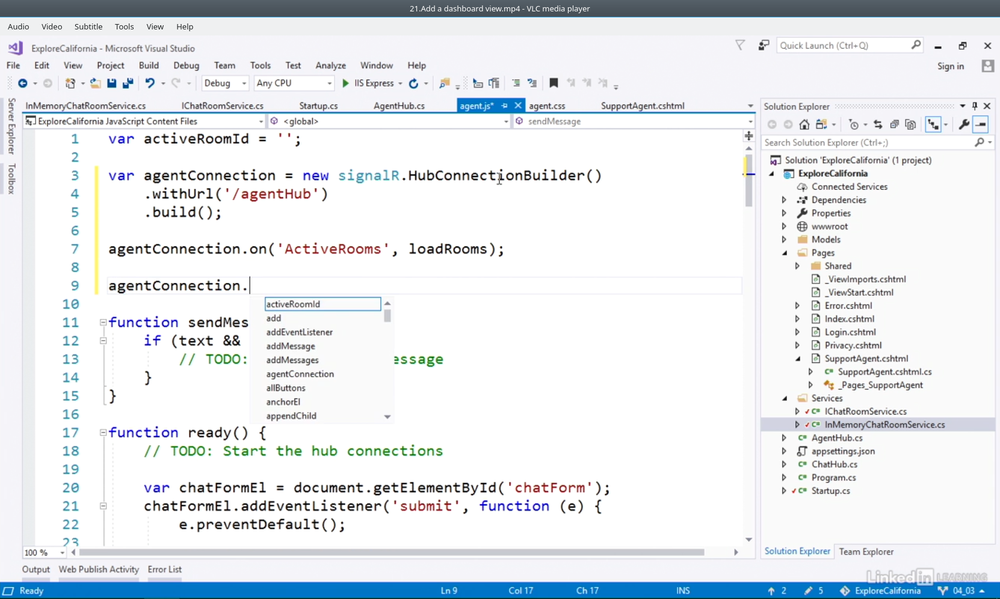1000x599 pixels.
Task: Open the Server Explorer side tab
Action: point(11,126)
